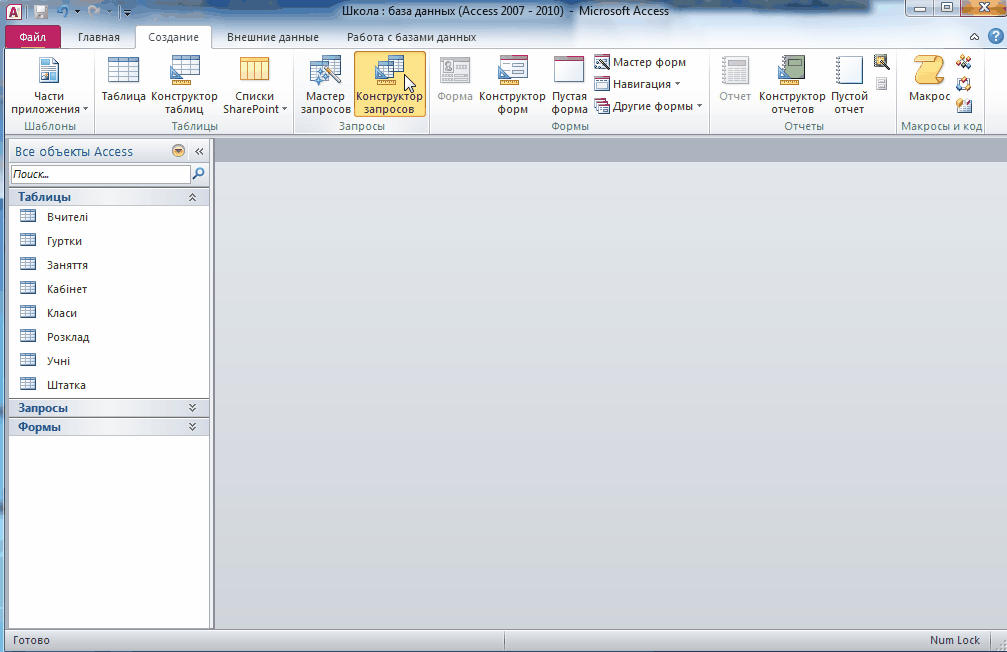Select the Учні table
Screen dimensions: 1007x652
coord(109,361)
